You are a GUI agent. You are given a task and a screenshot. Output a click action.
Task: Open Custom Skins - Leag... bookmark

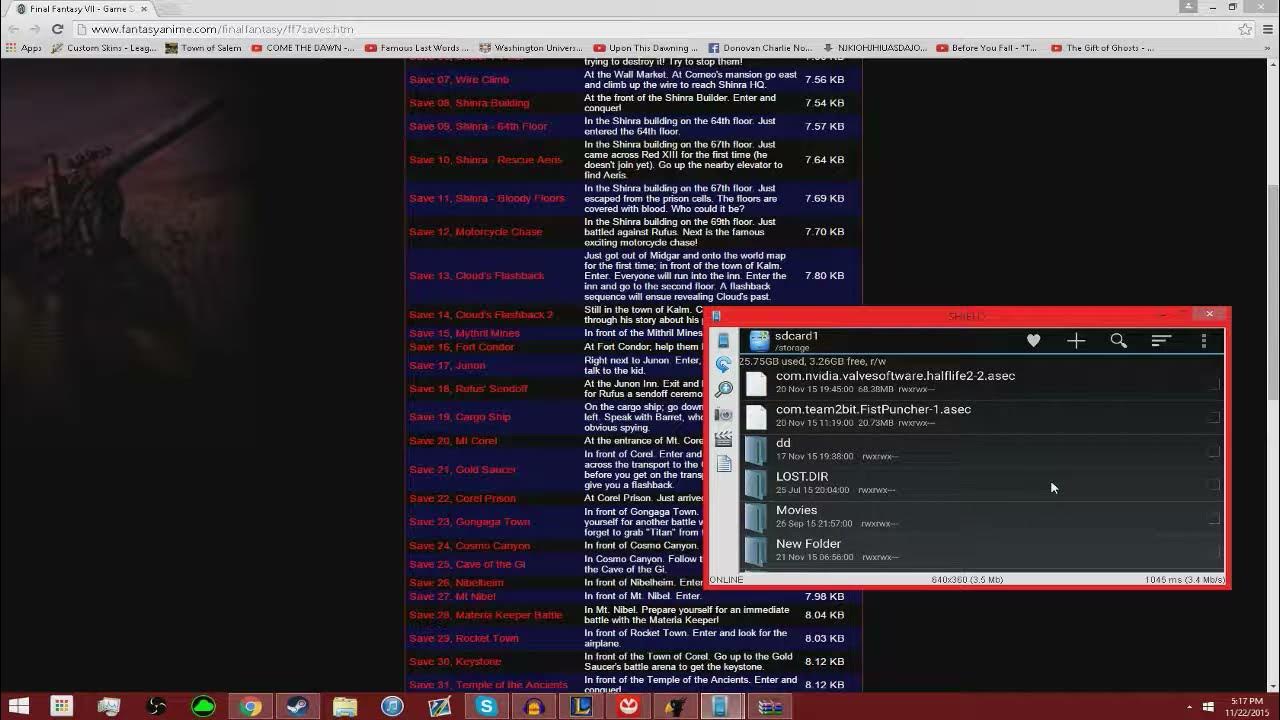104,48
